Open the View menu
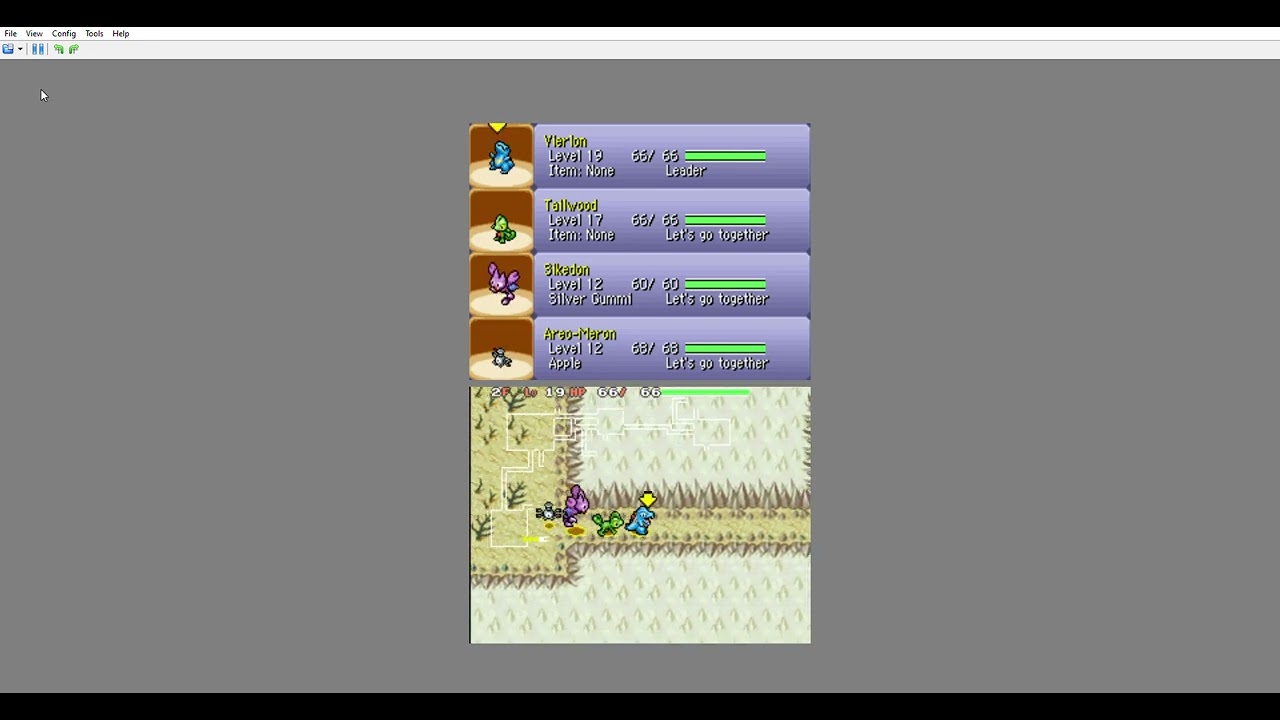The width and height of the screenshot is (1280, 720). coord(34,33)
